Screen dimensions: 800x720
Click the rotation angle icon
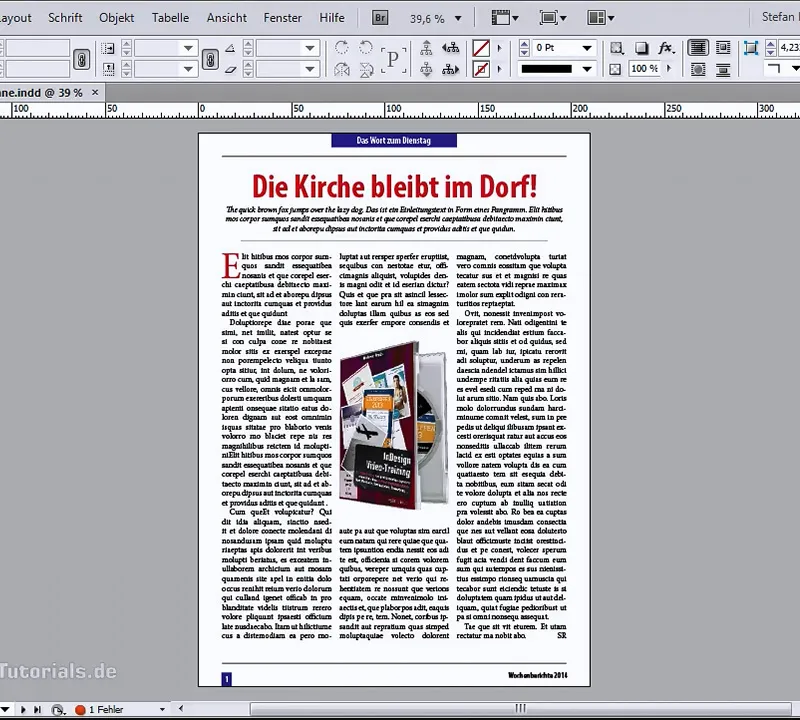pos(230,48)
